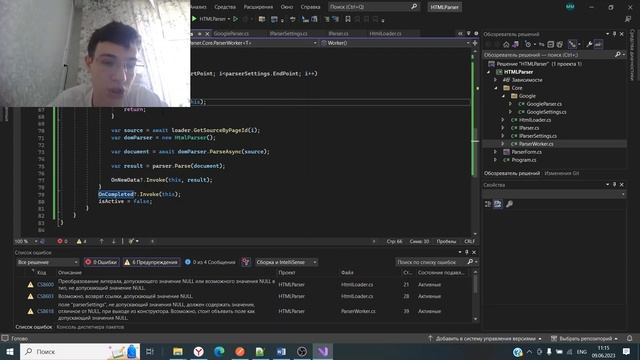Screen dimensions: 640x360
Task: Expand the Зависимости node
Action: [x=496, y=80]
